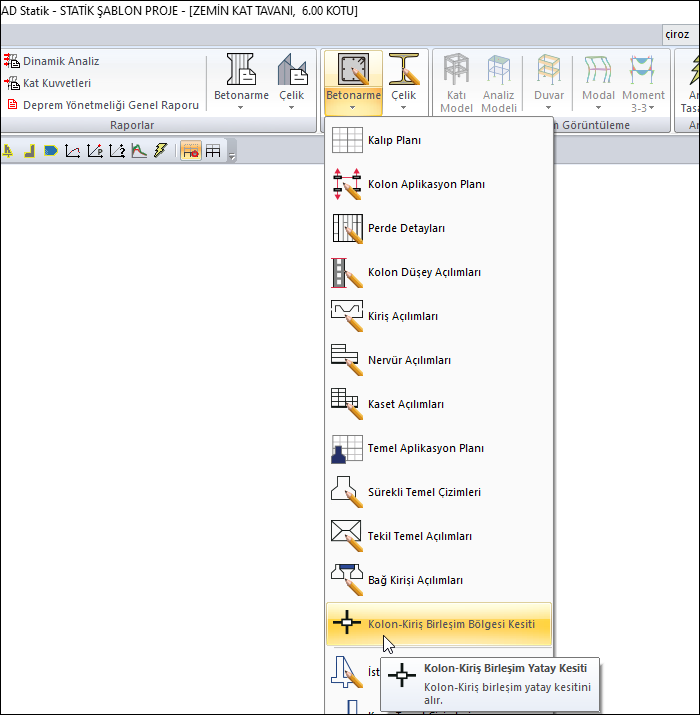Click Betonarme report icon in Raporlar

click(x=241, y=69)
